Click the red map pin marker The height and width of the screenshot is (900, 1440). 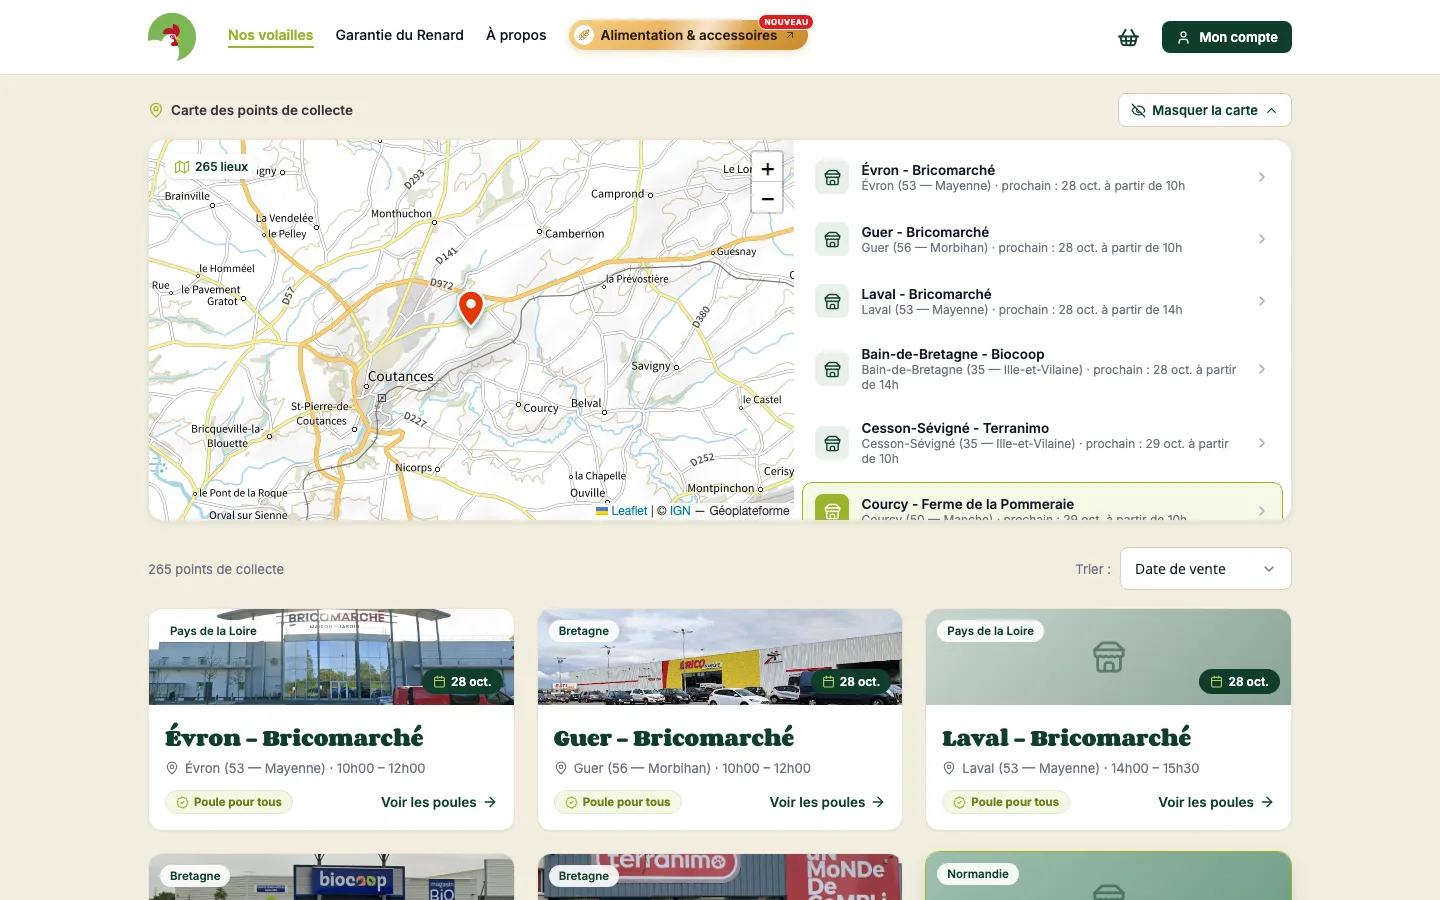471,308
